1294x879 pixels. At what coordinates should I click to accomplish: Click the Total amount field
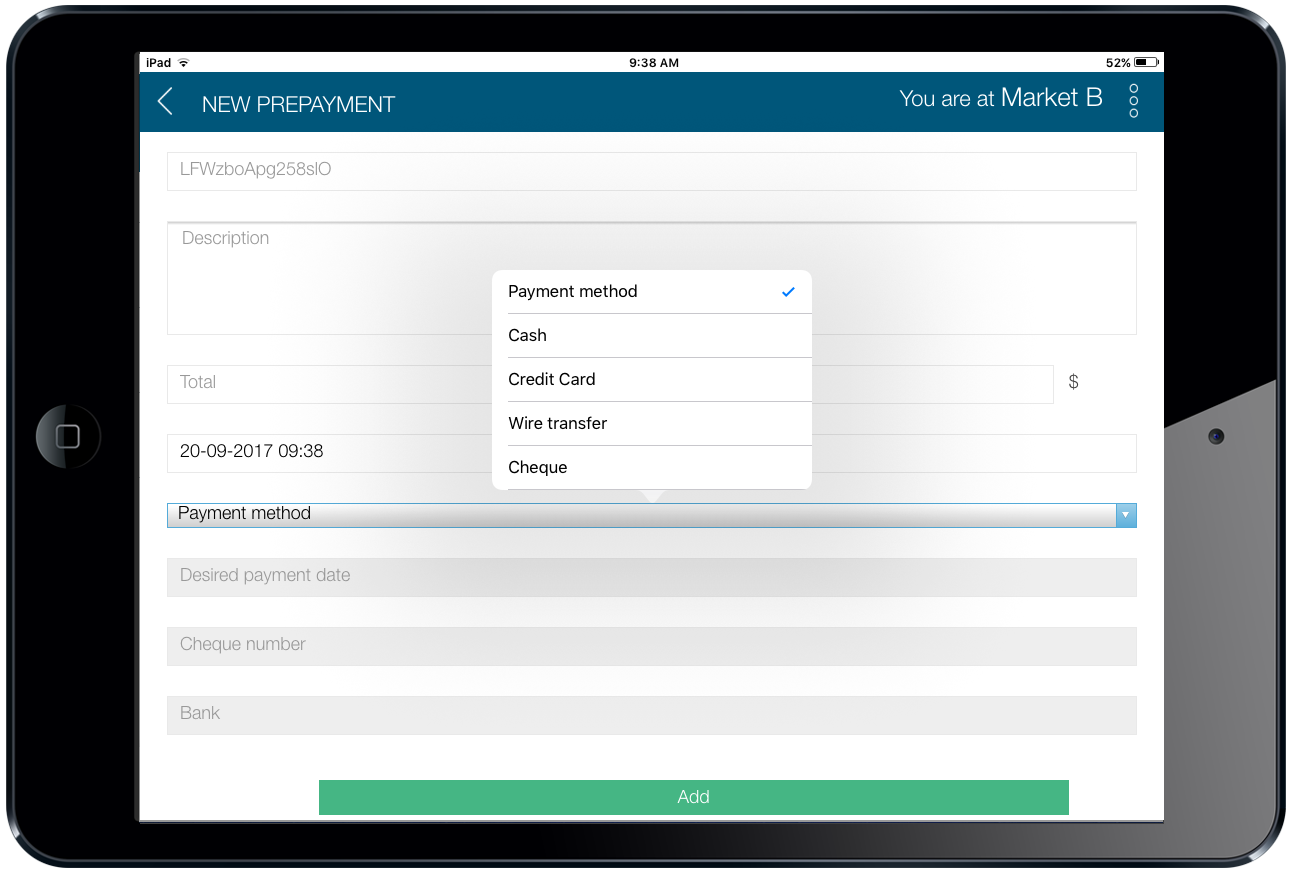point(610,384)
